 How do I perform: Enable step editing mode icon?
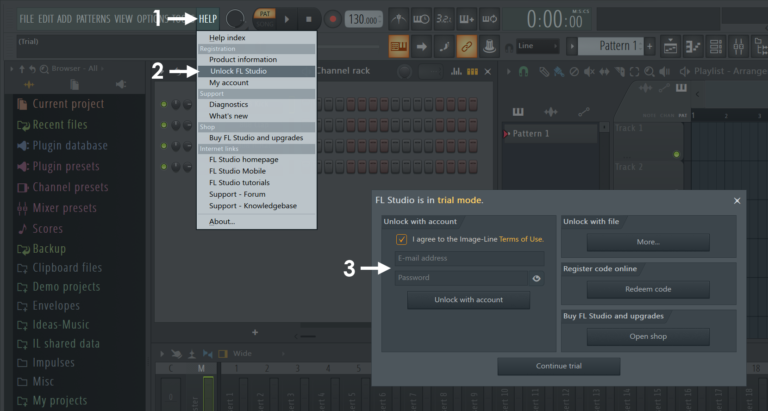tap(444, 47)
